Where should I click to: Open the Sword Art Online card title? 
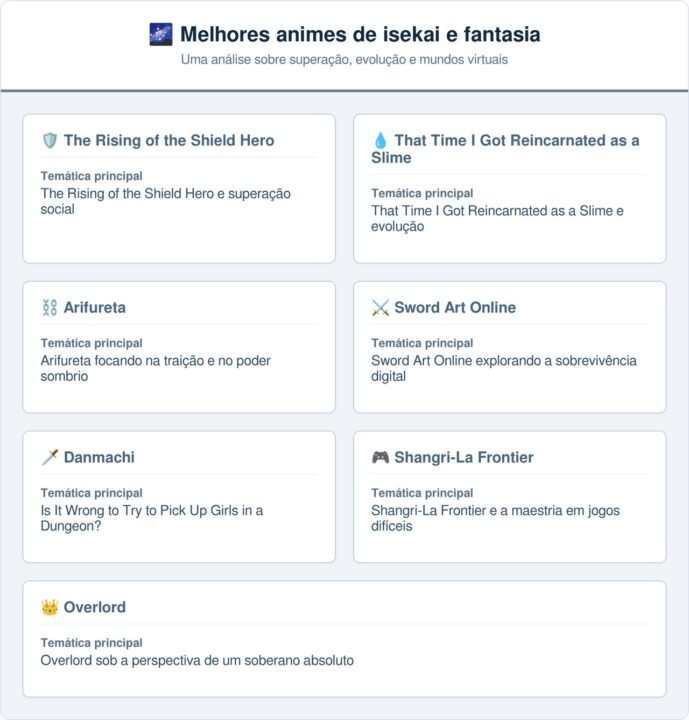click(x=455, y=308)
